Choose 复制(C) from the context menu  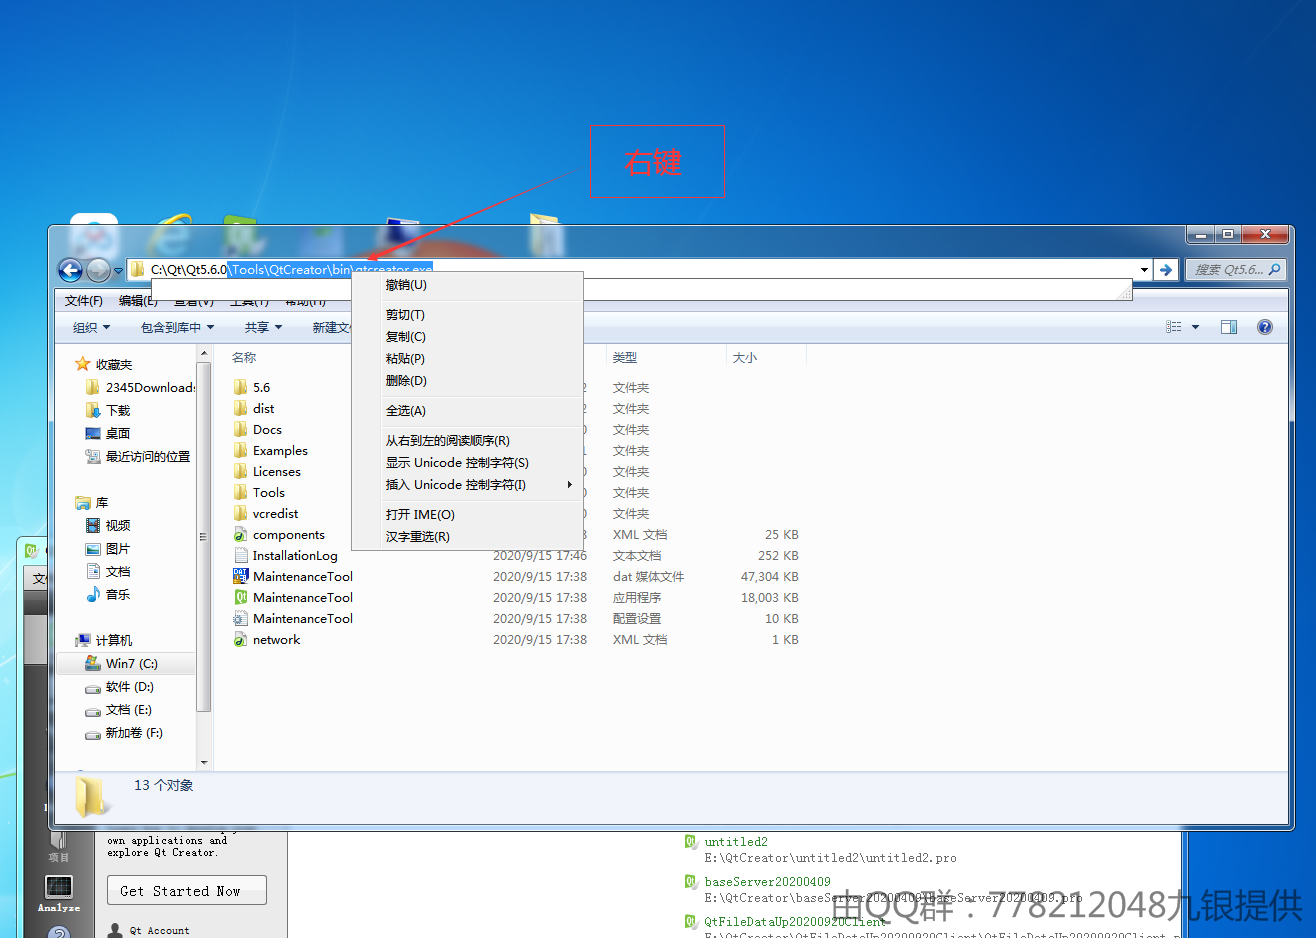click(467, 337)
